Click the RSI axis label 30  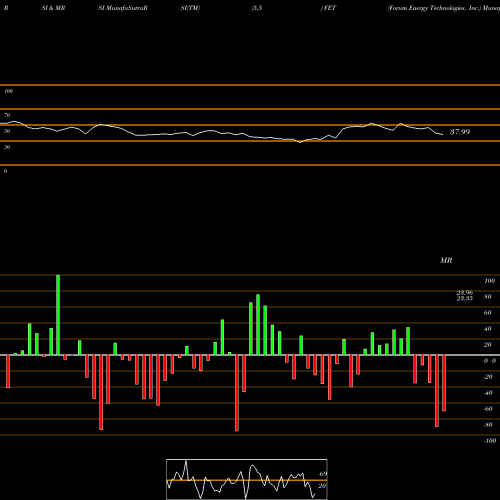pyautogui.click(x=7, y=147)
